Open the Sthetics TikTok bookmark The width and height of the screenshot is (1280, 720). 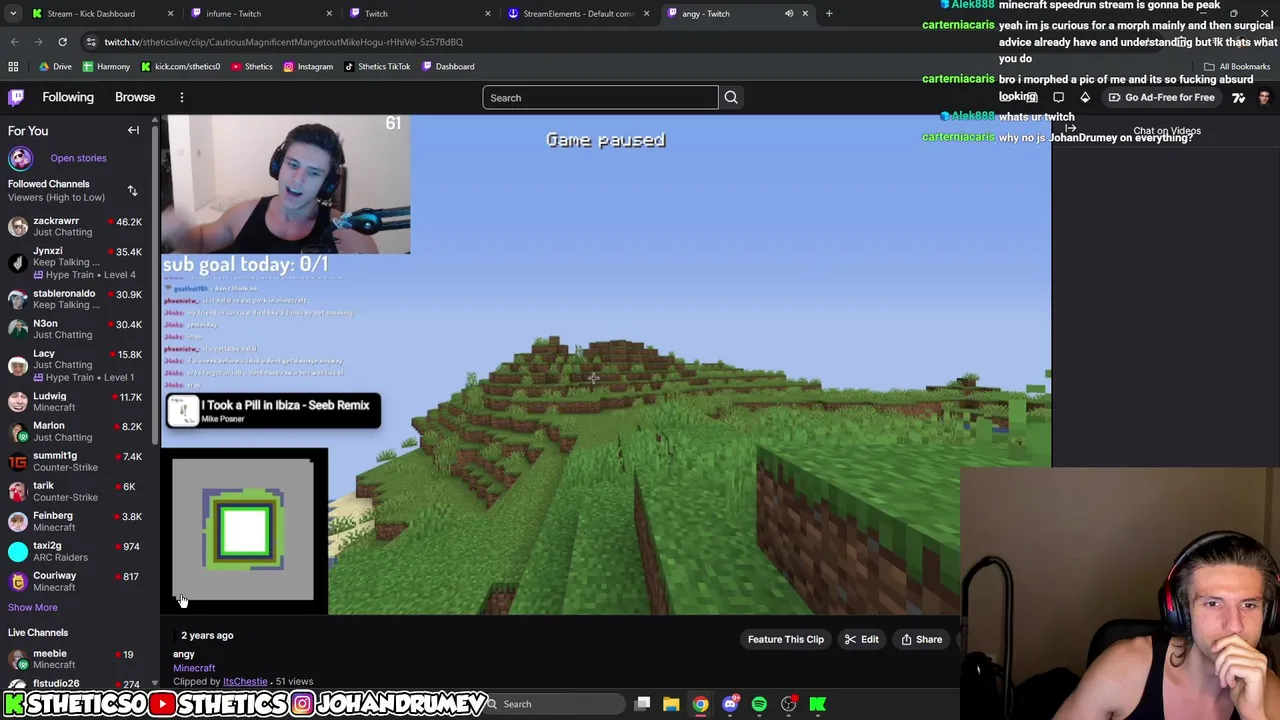(377, 66)
